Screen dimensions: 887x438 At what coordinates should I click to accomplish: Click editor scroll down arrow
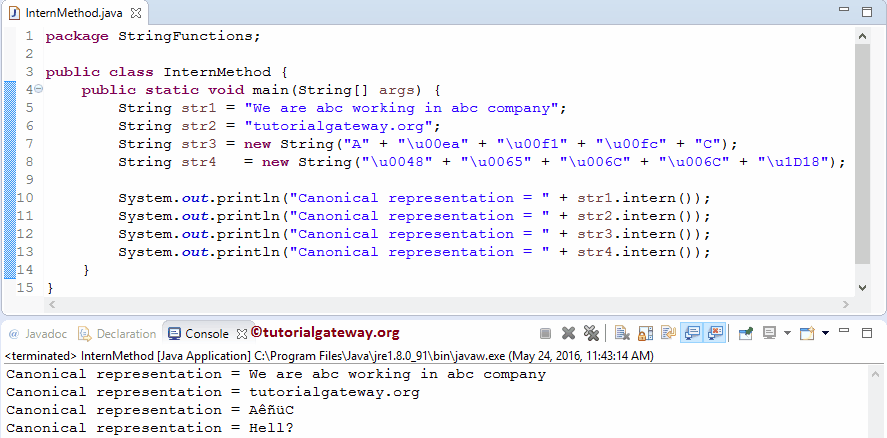862,287
